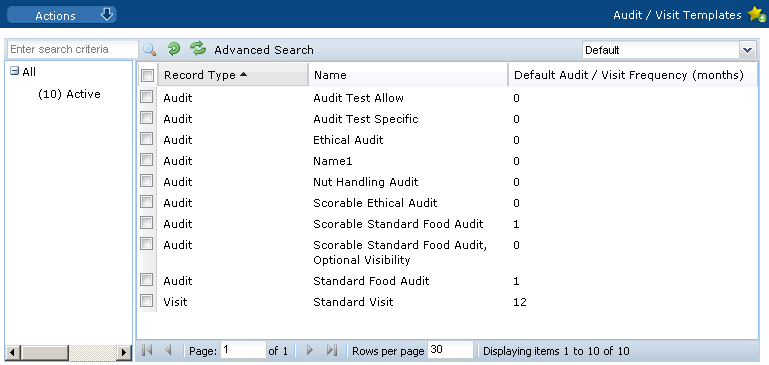
Task: Check the Nut Handling Audit row
Action: coord(147,181)
